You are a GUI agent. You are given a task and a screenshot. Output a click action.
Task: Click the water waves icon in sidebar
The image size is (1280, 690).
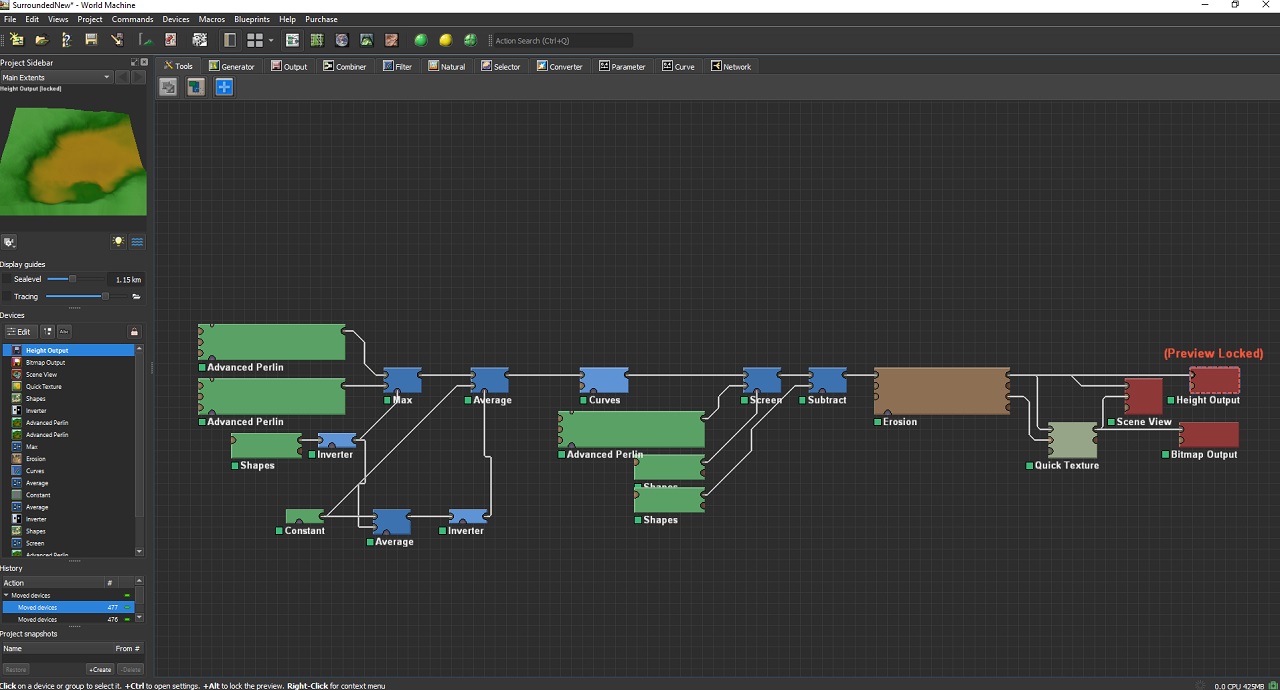137,242
